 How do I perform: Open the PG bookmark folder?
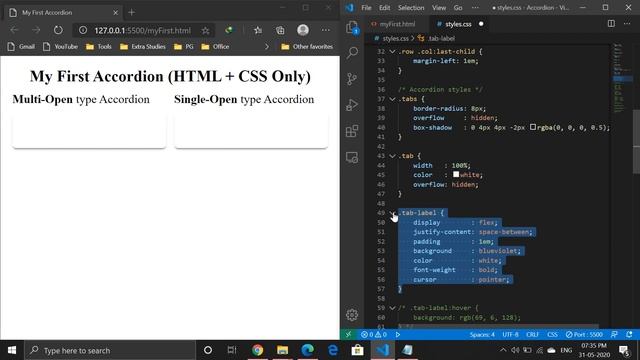tap(184, 47)
